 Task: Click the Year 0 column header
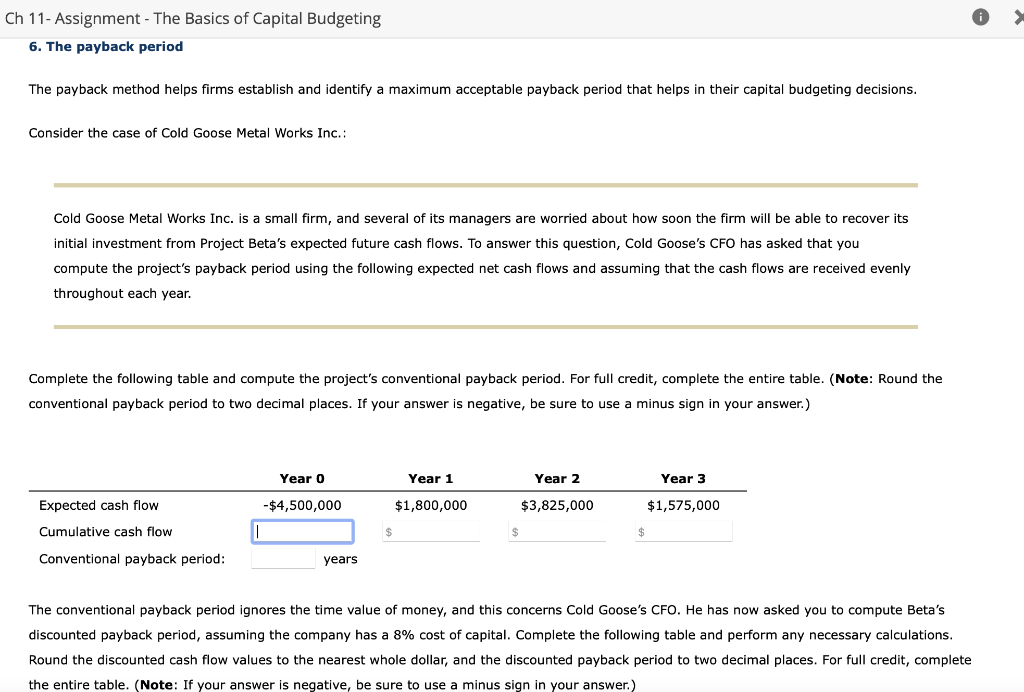coord(302,479)
